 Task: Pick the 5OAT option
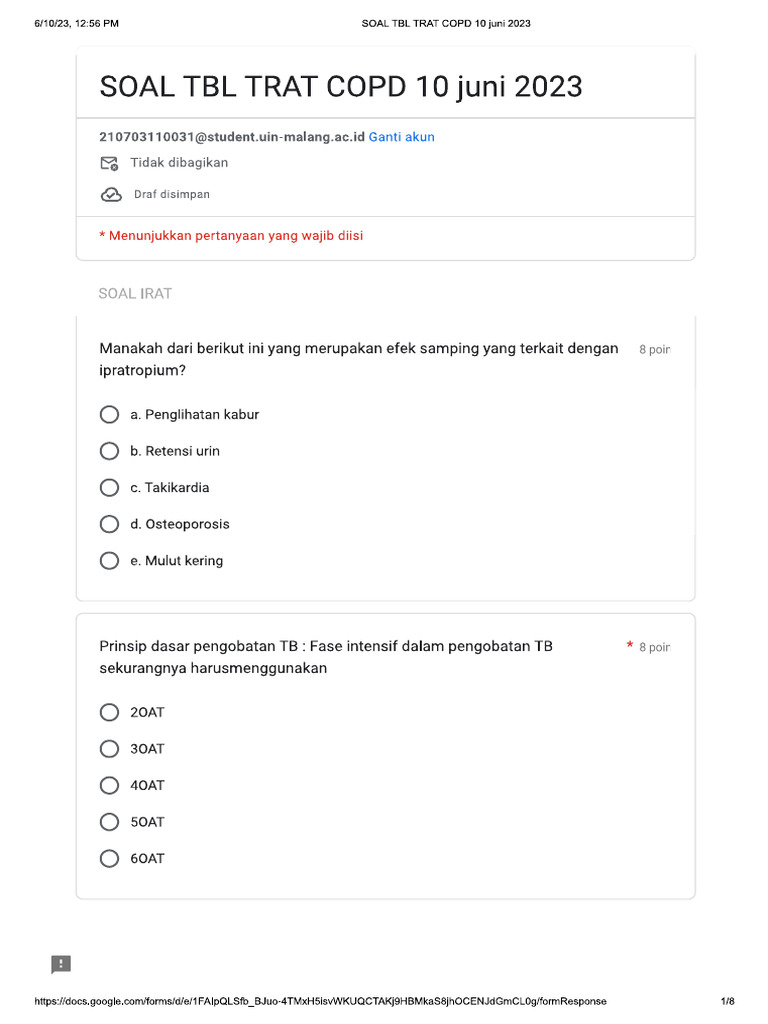coord(110,822)
